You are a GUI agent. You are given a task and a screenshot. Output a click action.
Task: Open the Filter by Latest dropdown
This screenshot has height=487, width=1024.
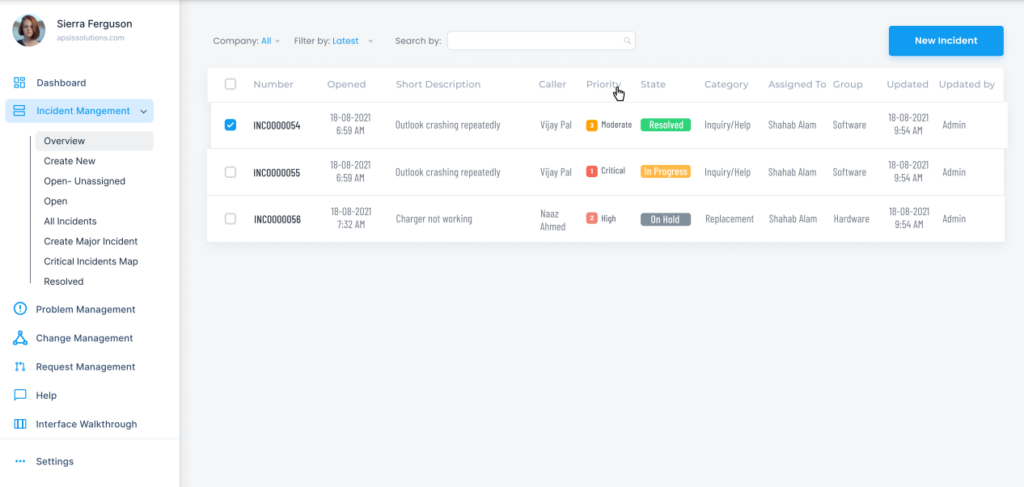(x=352, y=41)
